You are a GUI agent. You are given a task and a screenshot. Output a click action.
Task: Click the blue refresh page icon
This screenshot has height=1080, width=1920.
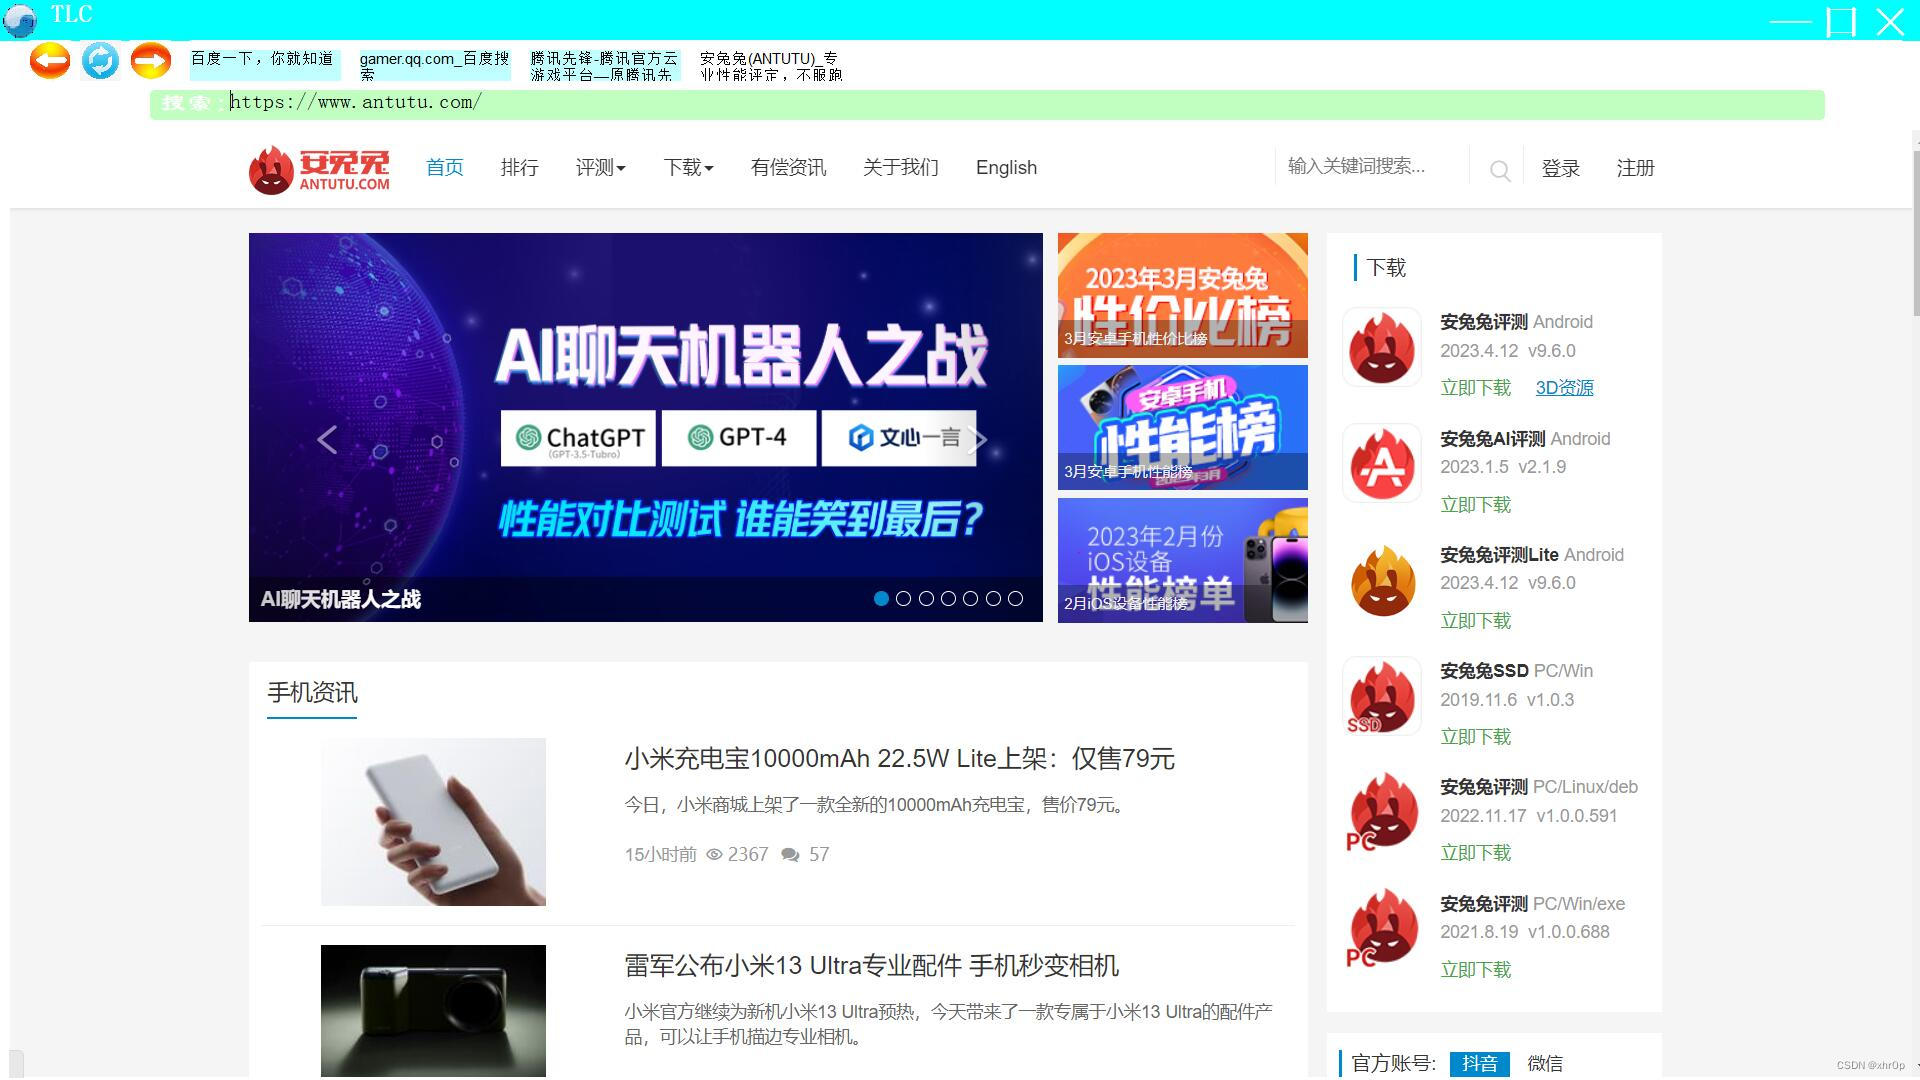pyautogui.click(x=100, y=61)
